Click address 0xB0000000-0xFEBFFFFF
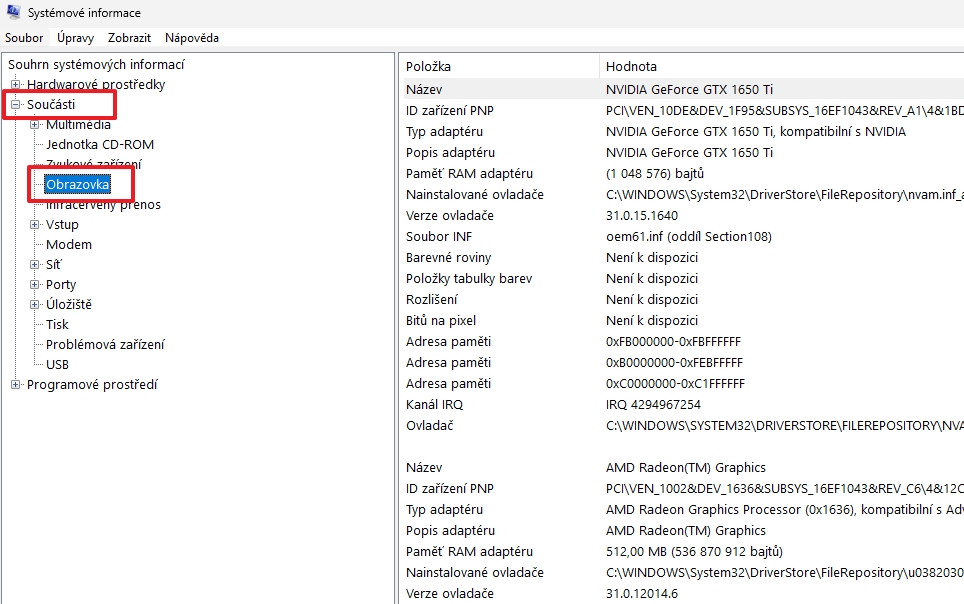 tap(674, 362)
